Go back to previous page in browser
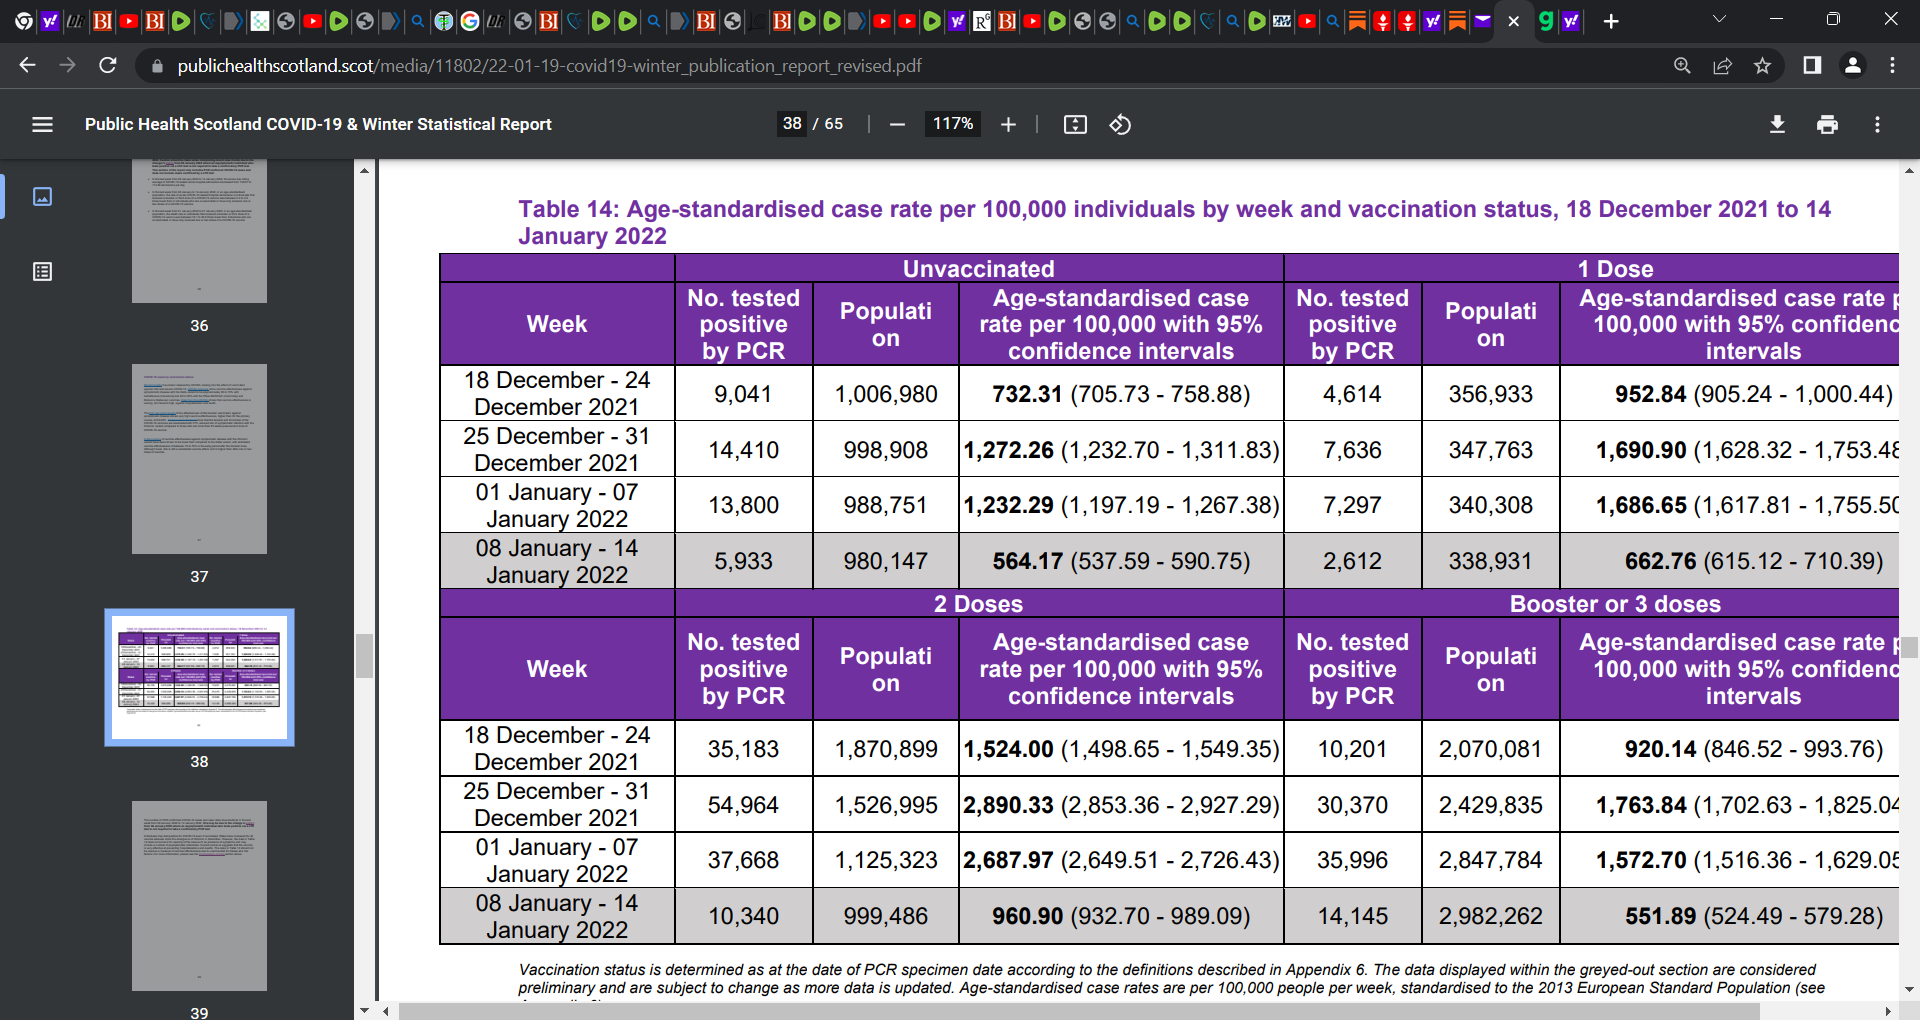1920x1020 pixels. pyautogui.click(x=27, y=65)
